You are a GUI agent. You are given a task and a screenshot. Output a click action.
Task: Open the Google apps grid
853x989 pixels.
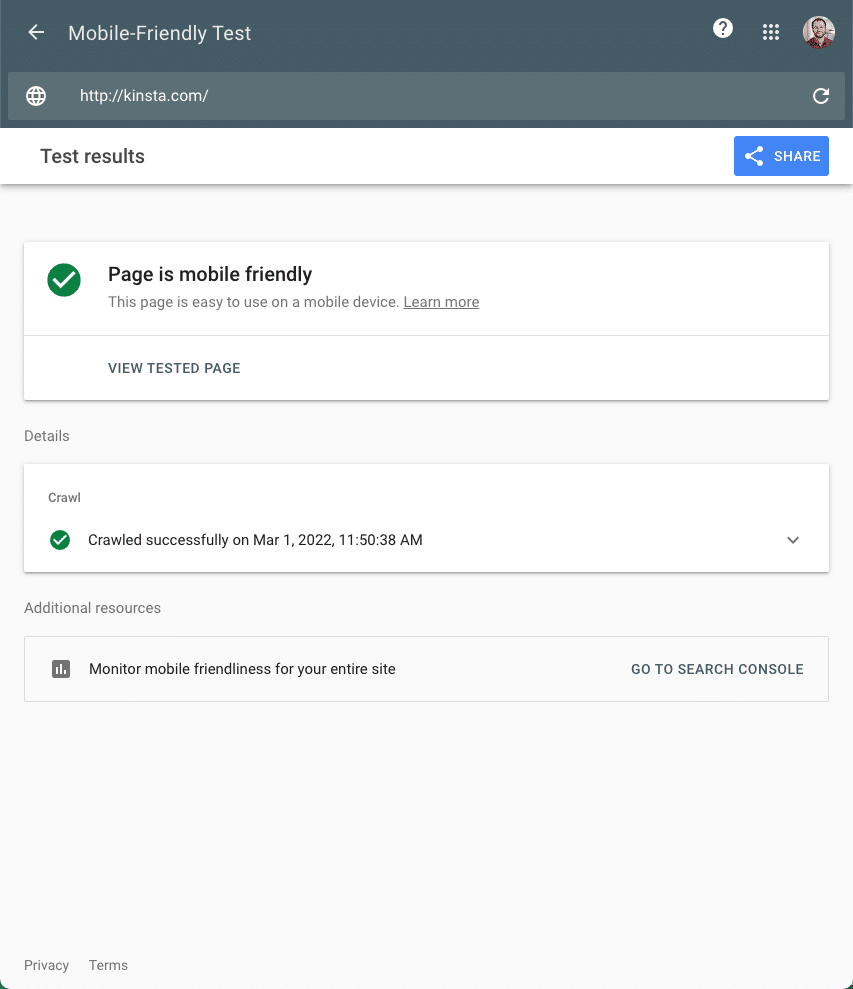tap(770, 32)
